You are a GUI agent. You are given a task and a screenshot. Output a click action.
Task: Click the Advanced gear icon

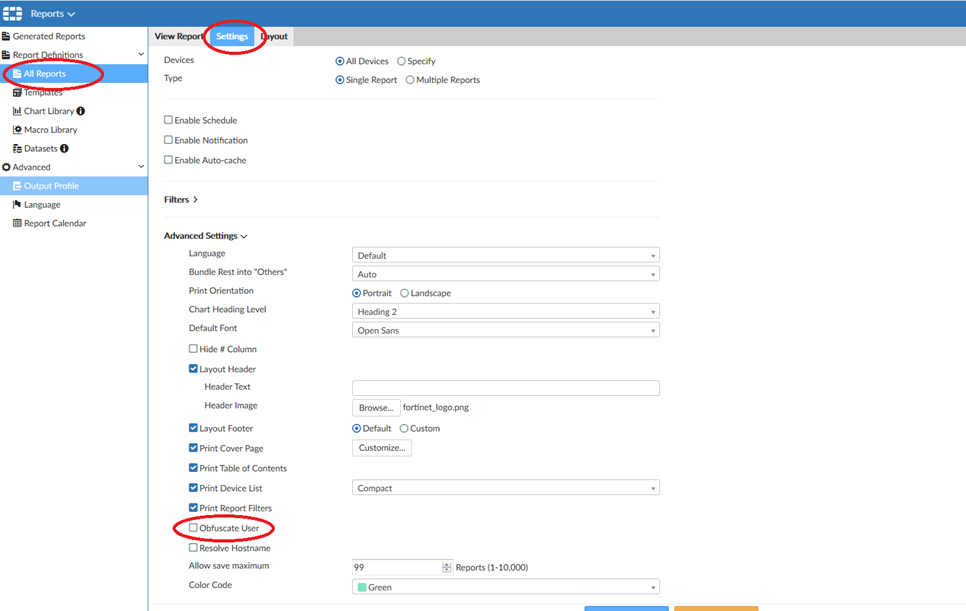[6, 167]
